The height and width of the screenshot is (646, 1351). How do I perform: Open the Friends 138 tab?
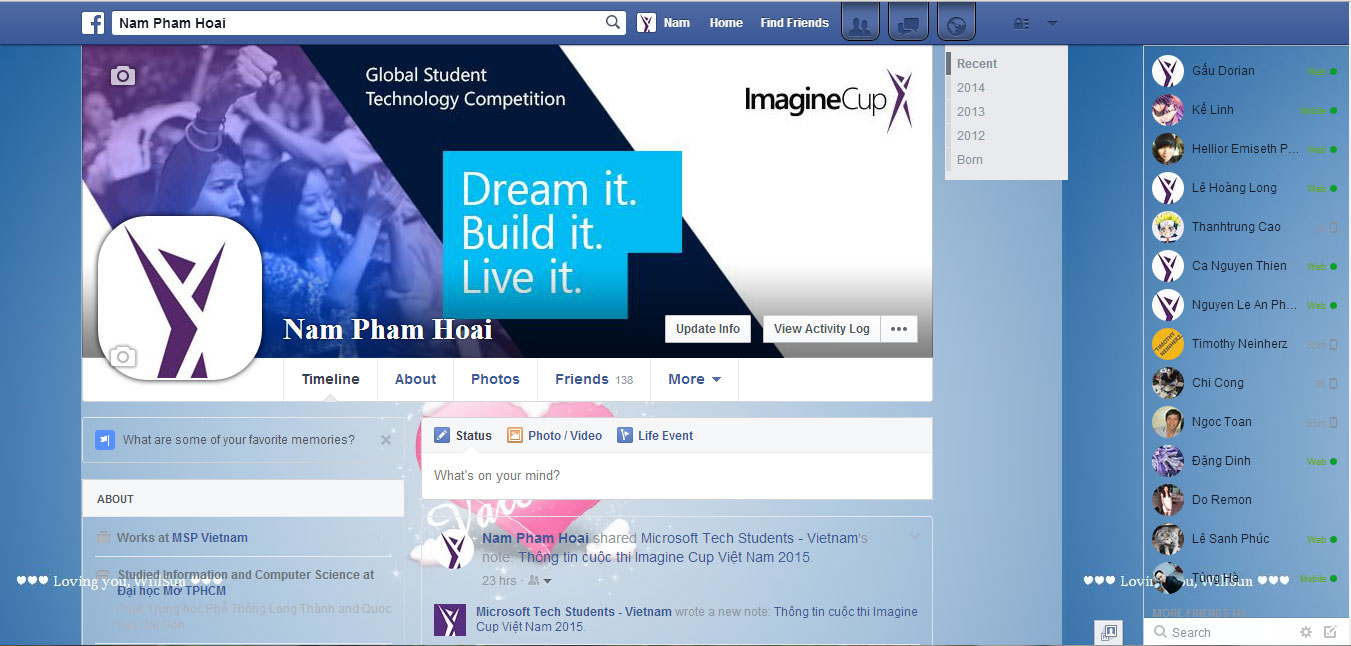pyautogui.click(x=594, y=379)
